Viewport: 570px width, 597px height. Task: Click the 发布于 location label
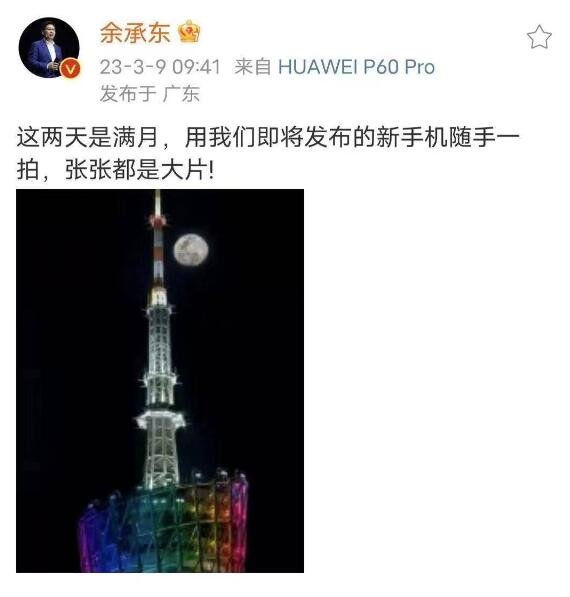click(x=128, y=94)
